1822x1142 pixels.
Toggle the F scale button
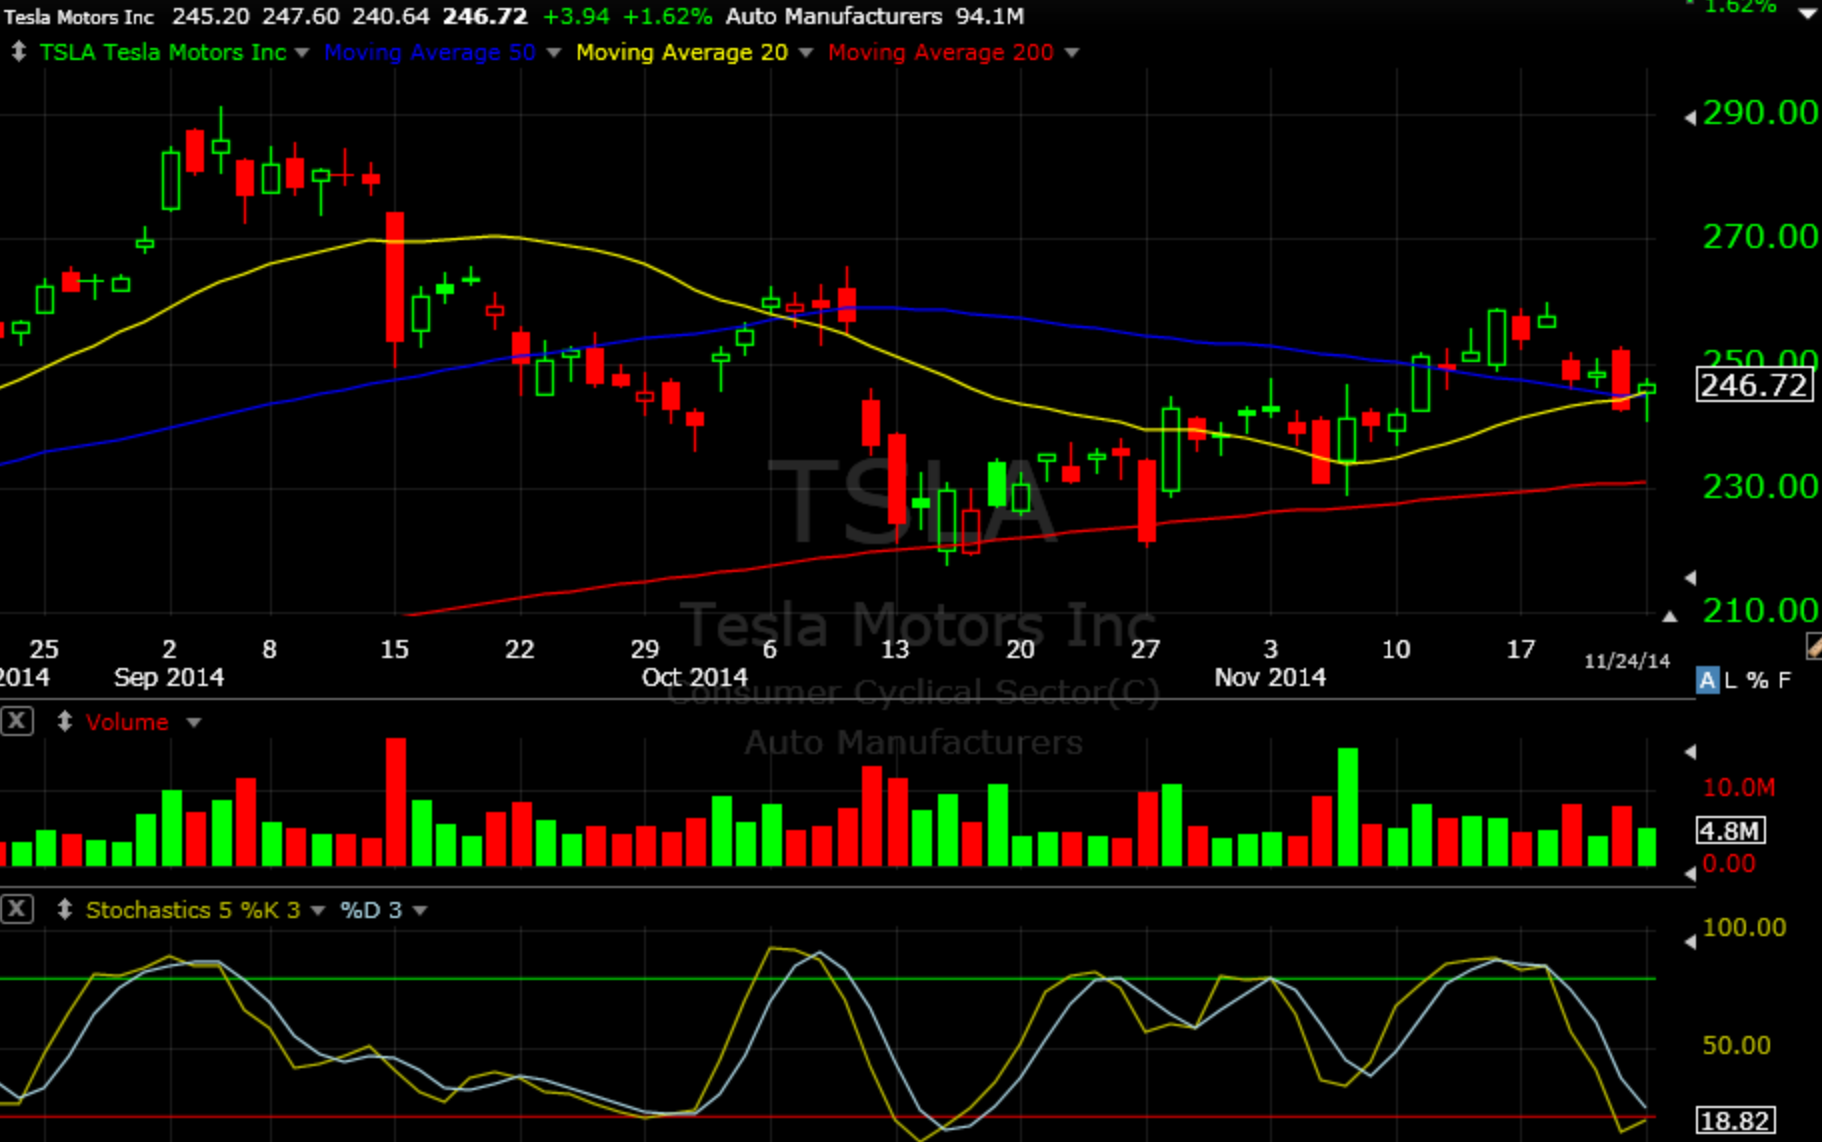pos(1785,681)
